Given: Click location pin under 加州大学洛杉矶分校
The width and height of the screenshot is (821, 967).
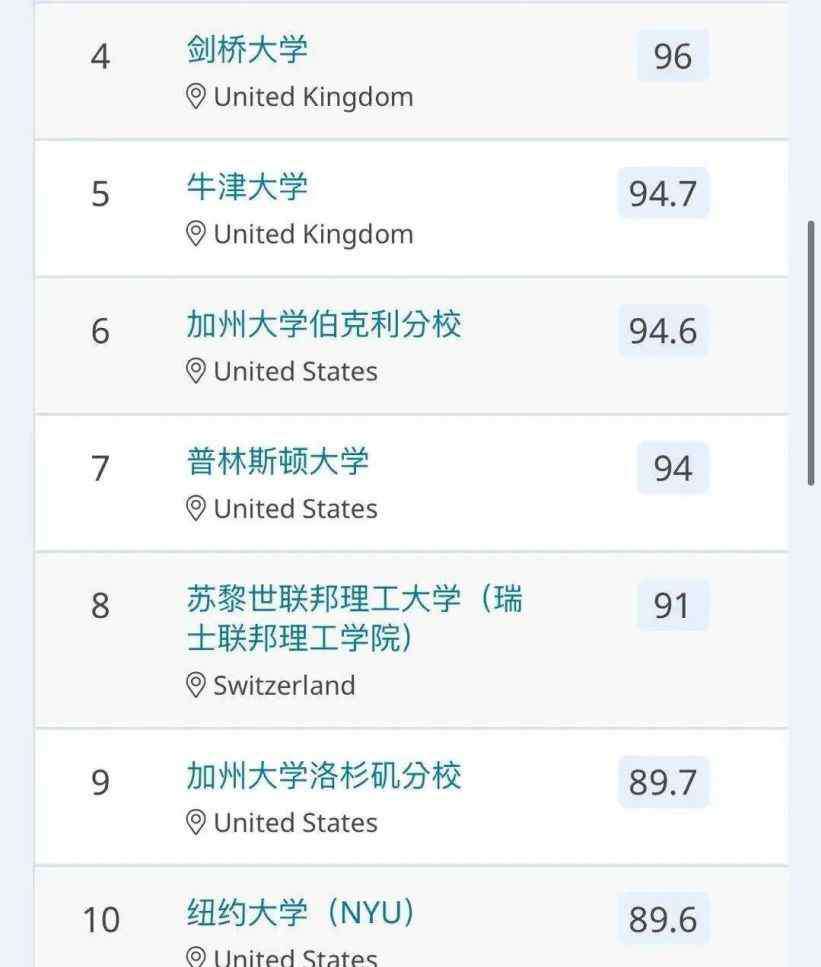Looking at the screenshot, I should (x=196, y=823).
